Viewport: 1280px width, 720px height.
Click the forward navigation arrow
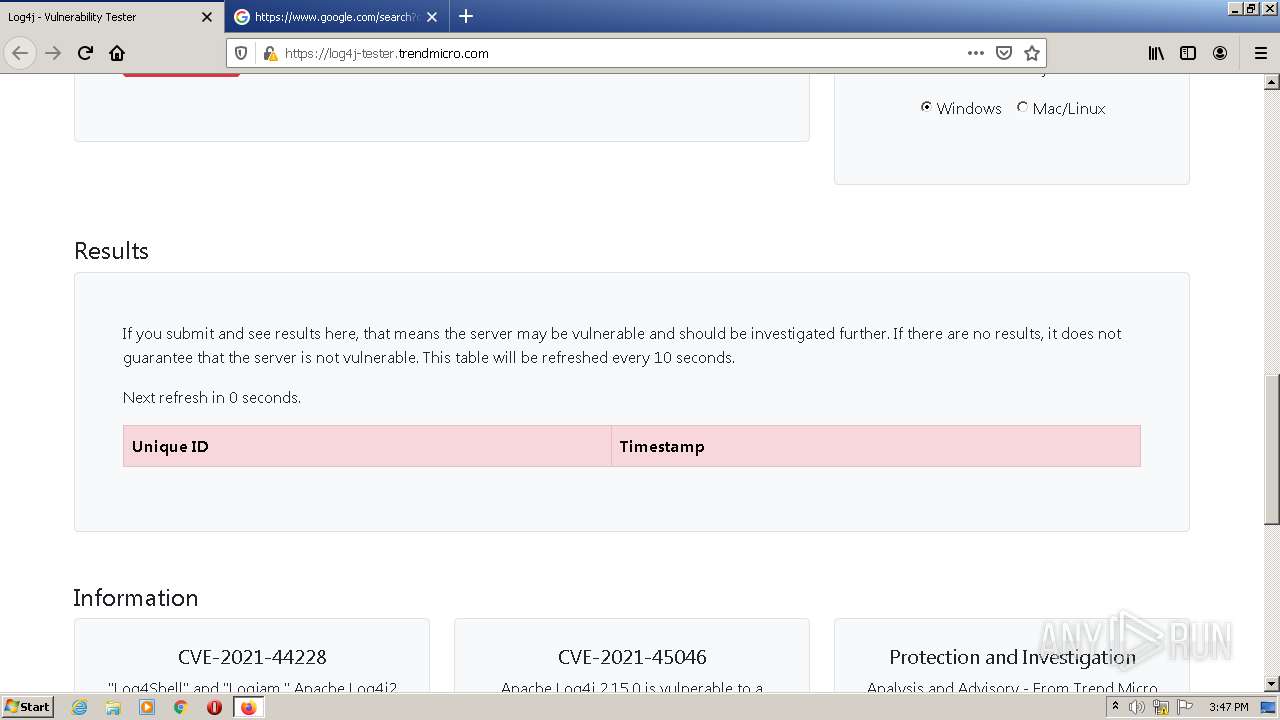pos(53,53)
